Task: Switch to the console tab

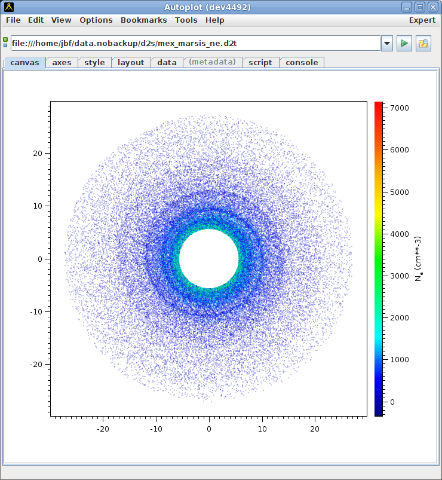Action: (x=302, y=62)
